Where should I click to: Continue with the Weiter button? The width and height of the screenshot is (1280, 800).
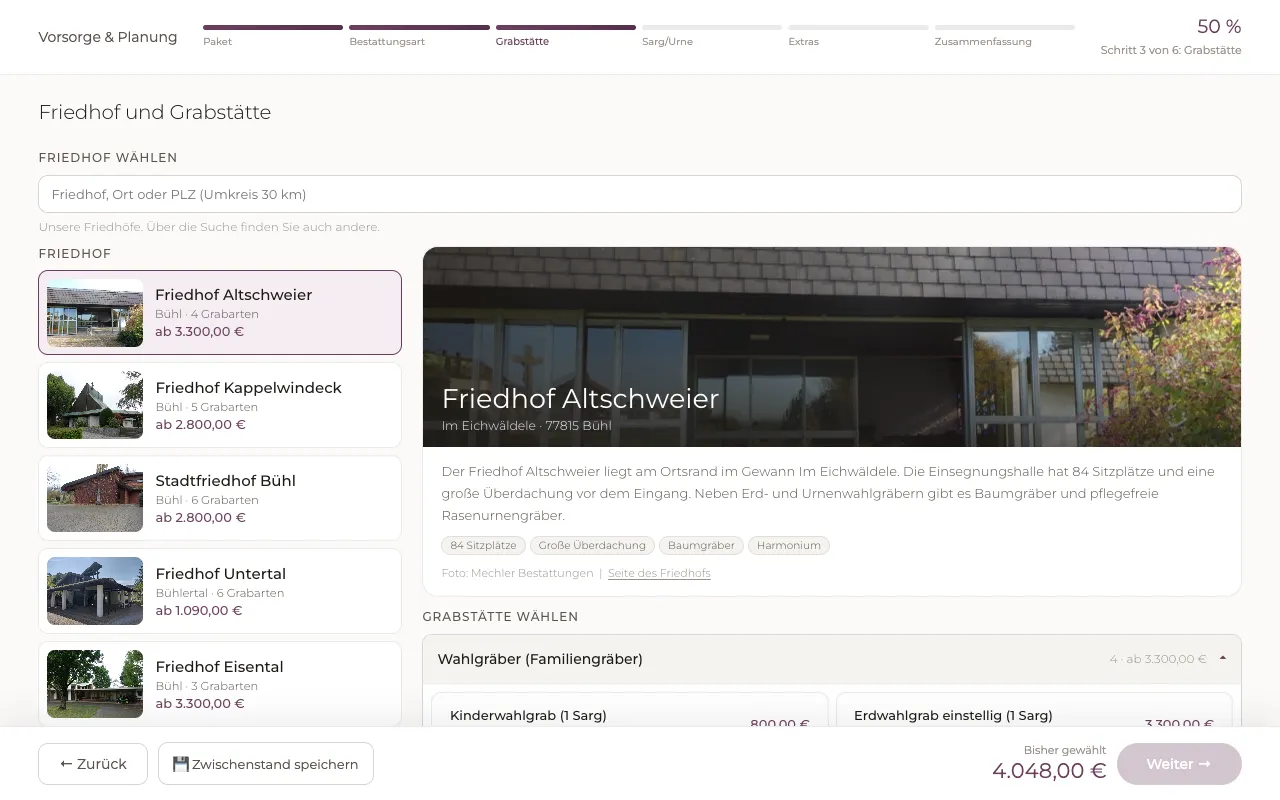point(1179,764)
